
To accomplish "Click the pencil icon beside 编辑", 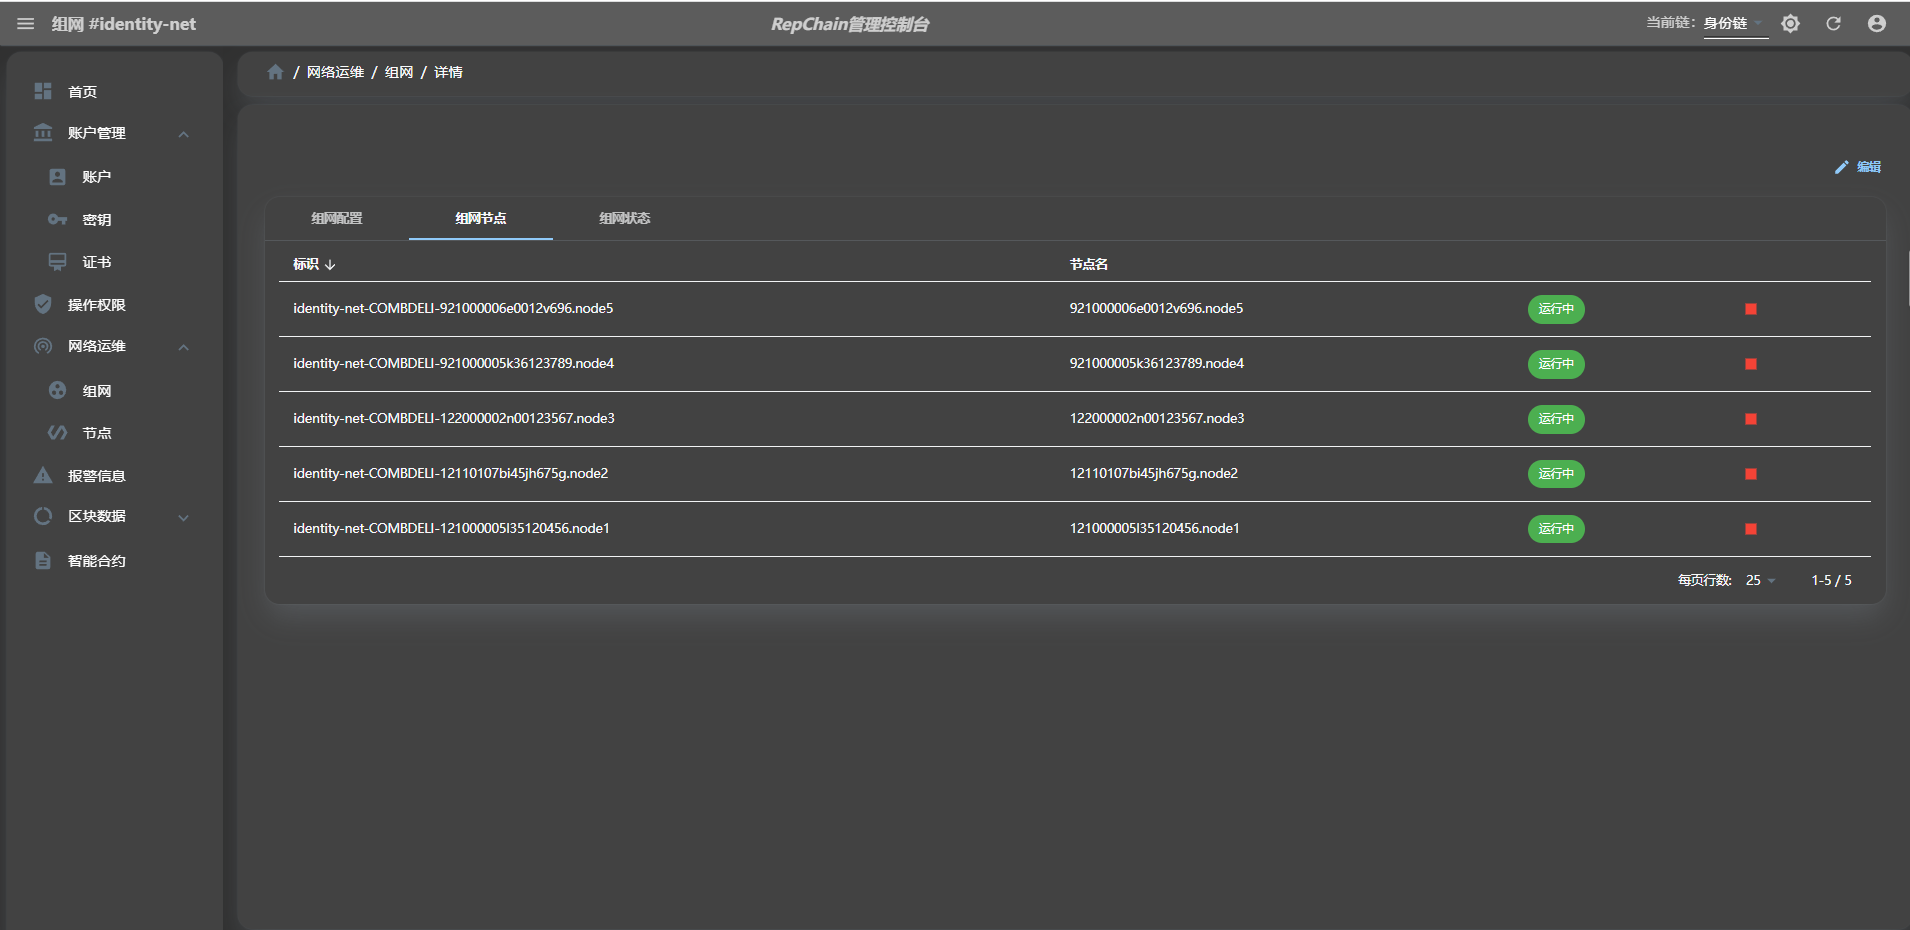I will tap(1841, 167).
